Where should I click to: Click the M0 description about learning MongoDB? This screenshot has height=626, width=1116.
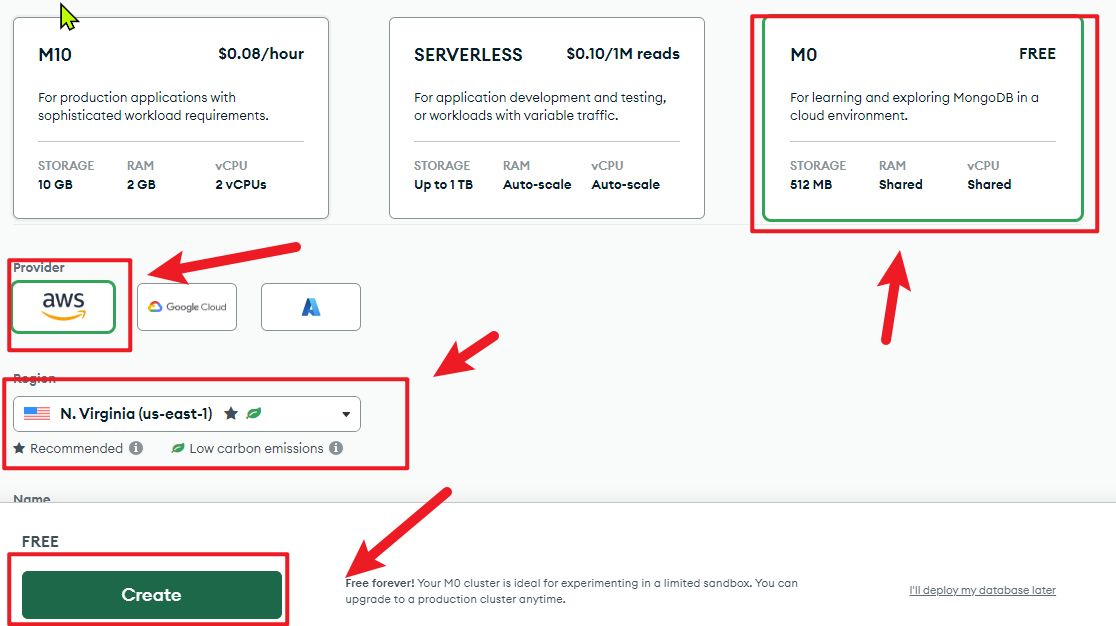pos(914,106)
